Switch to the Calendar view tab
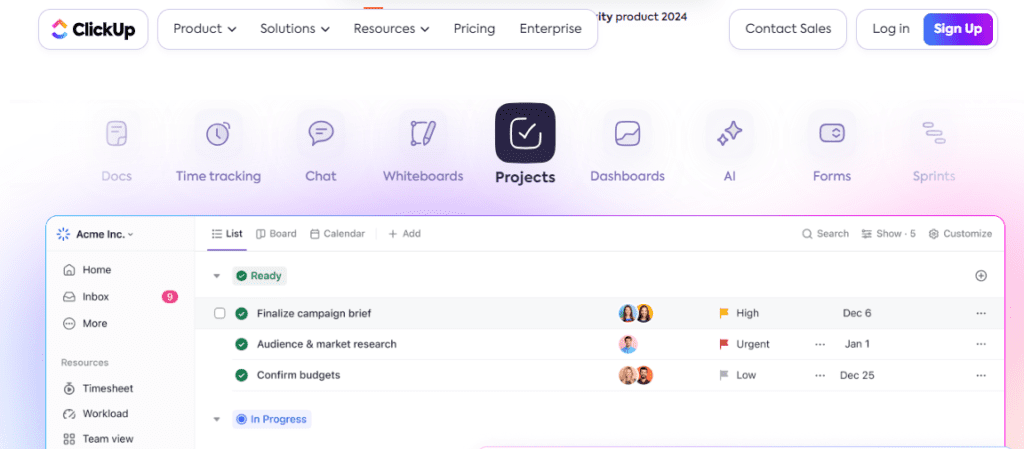This screenshot has width=1024, height=449. [337, 234]
